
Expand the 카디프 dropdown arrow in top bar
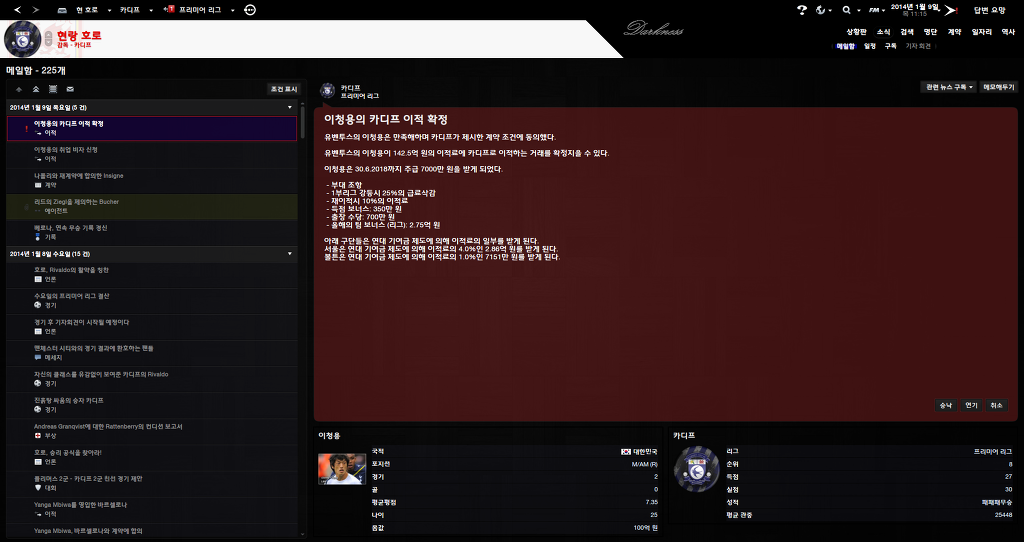[151, 10]
